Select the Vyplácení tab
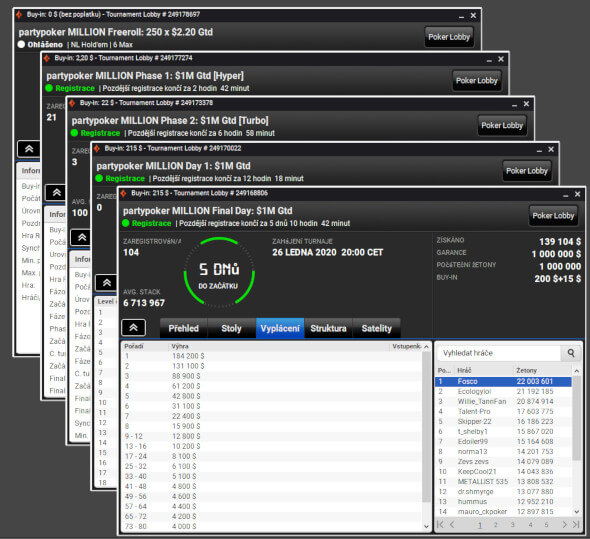 click(280, 328)
